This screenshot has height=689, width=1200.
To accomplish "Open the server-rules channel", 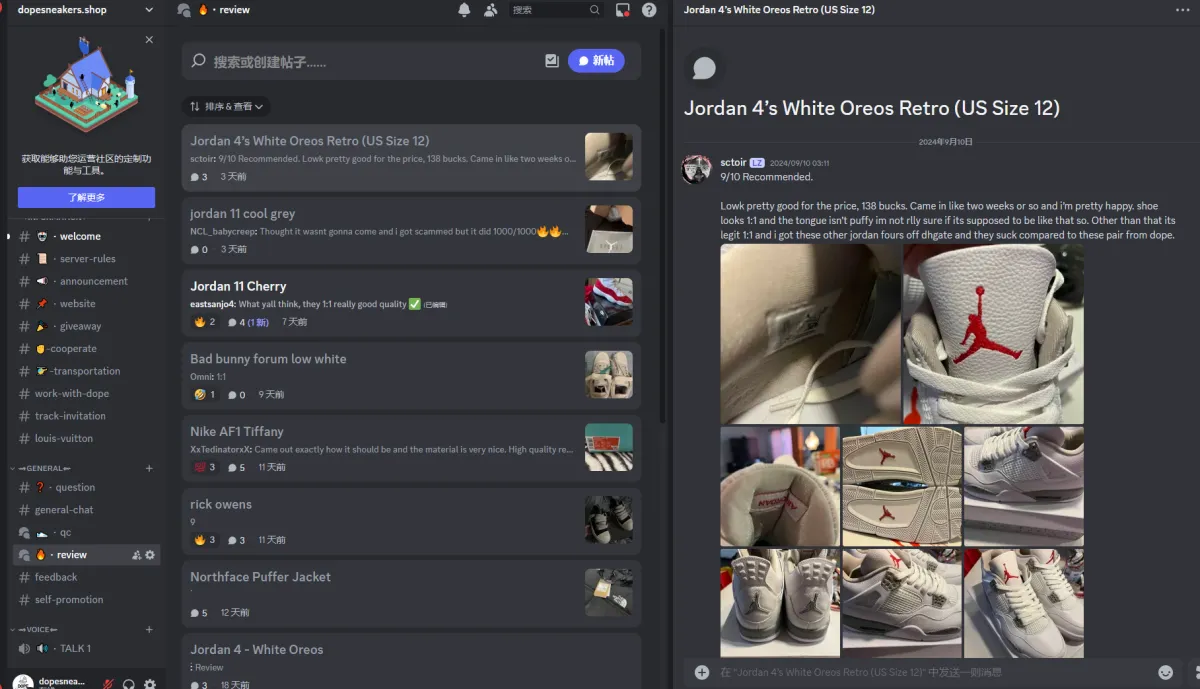I will pos(86,259).
